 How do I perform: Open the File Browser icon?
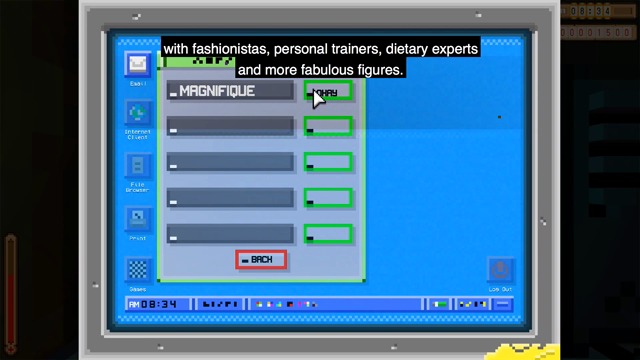138,165
